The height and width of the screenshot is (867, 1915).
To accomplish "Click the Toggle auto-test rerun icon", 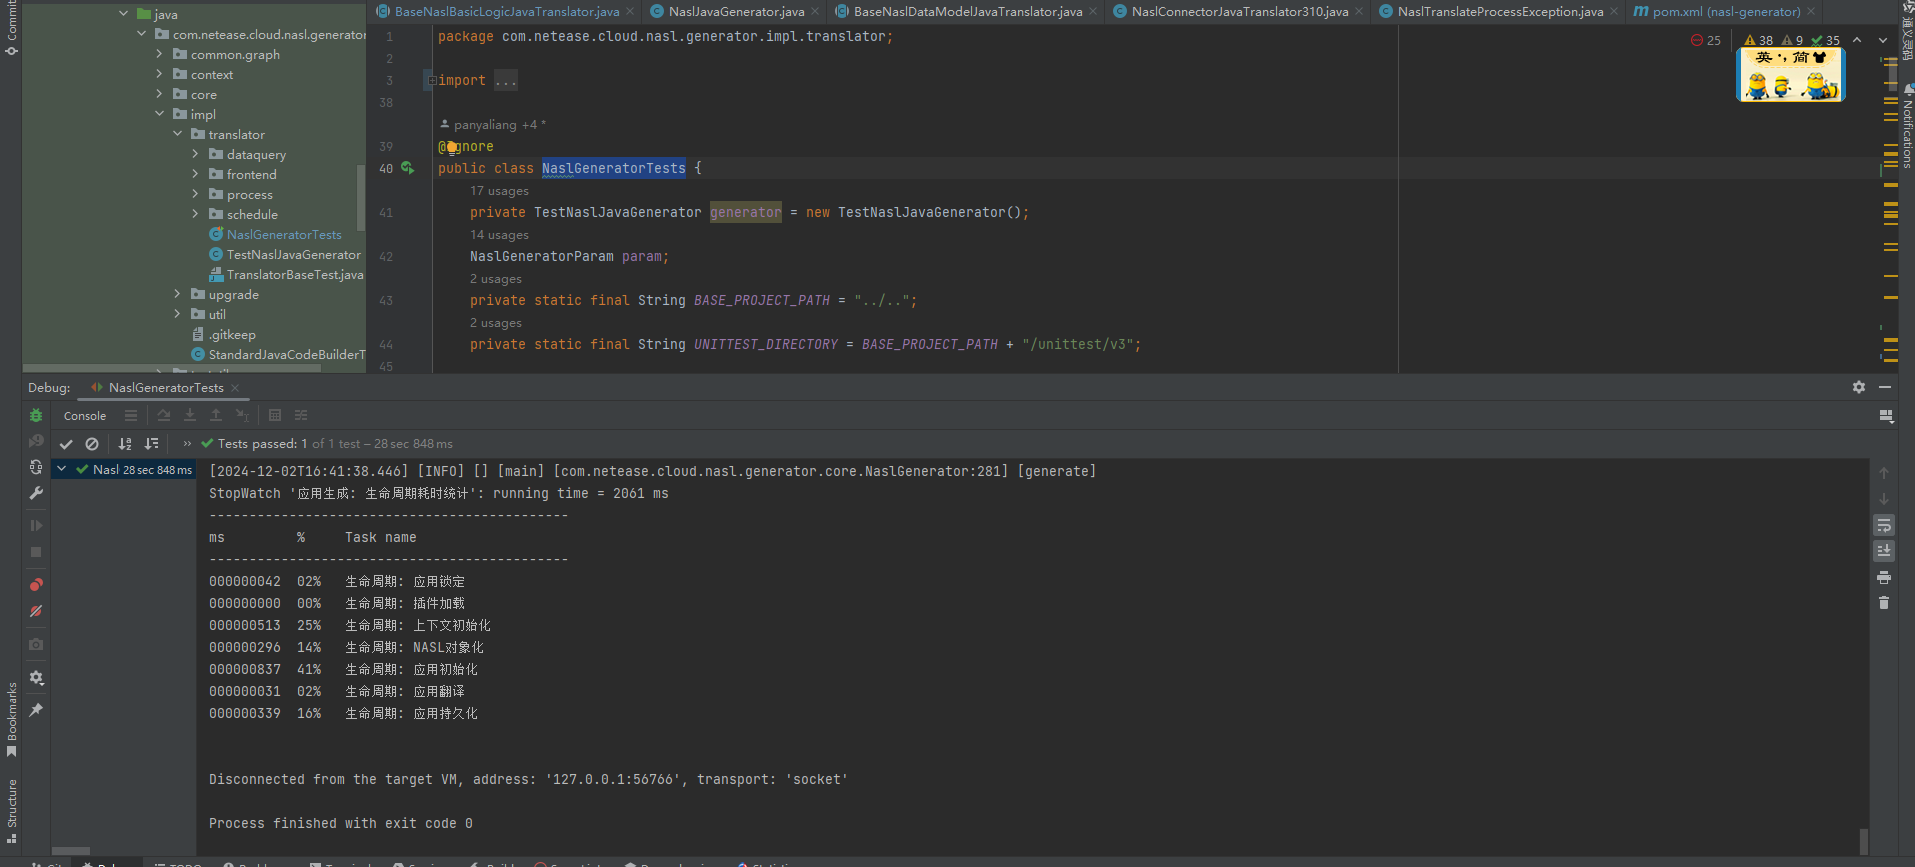I will click(x=36, y=467).
